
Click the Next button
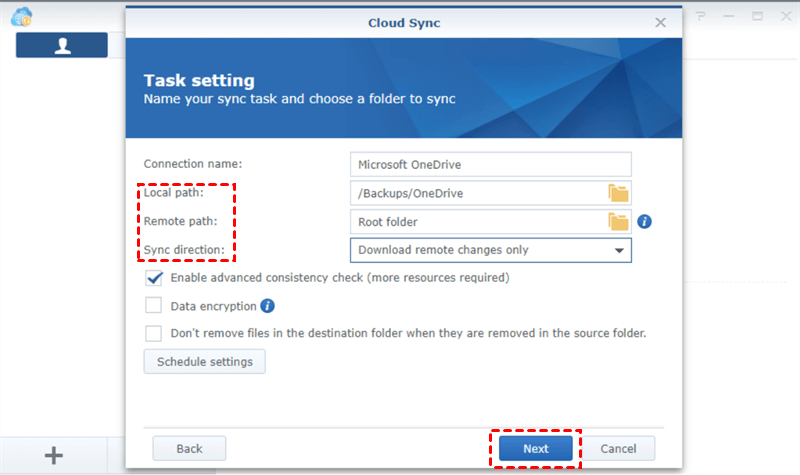[x=535, y=449]
